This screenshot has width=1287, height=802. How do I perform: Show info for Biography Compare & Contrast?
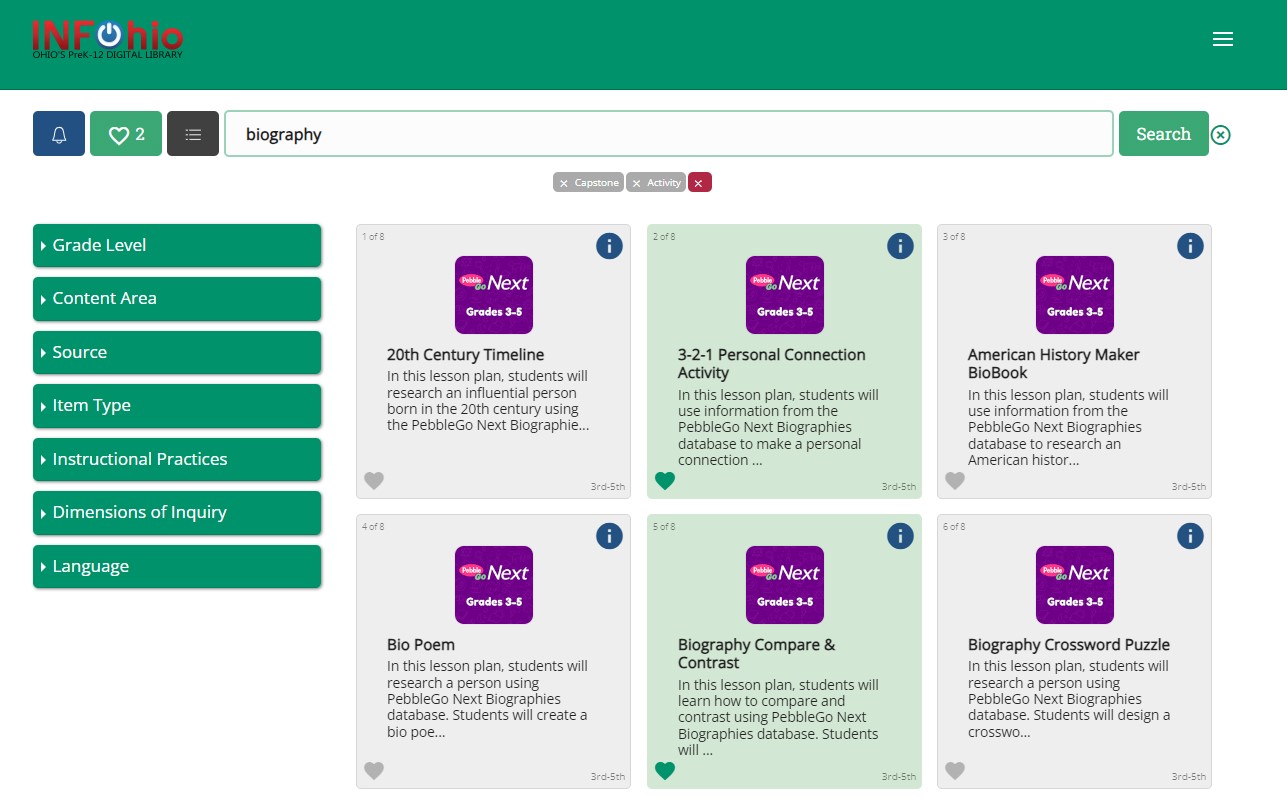[900, 535]
